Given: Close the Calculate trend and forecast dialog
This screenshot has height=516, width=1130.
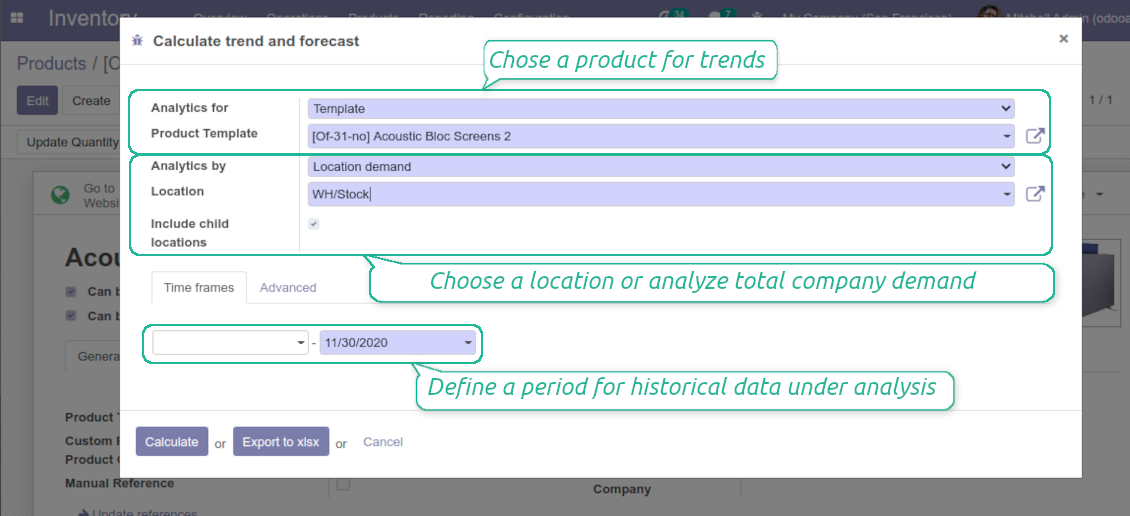Looking at the screenshot, I should point(1063,39).
